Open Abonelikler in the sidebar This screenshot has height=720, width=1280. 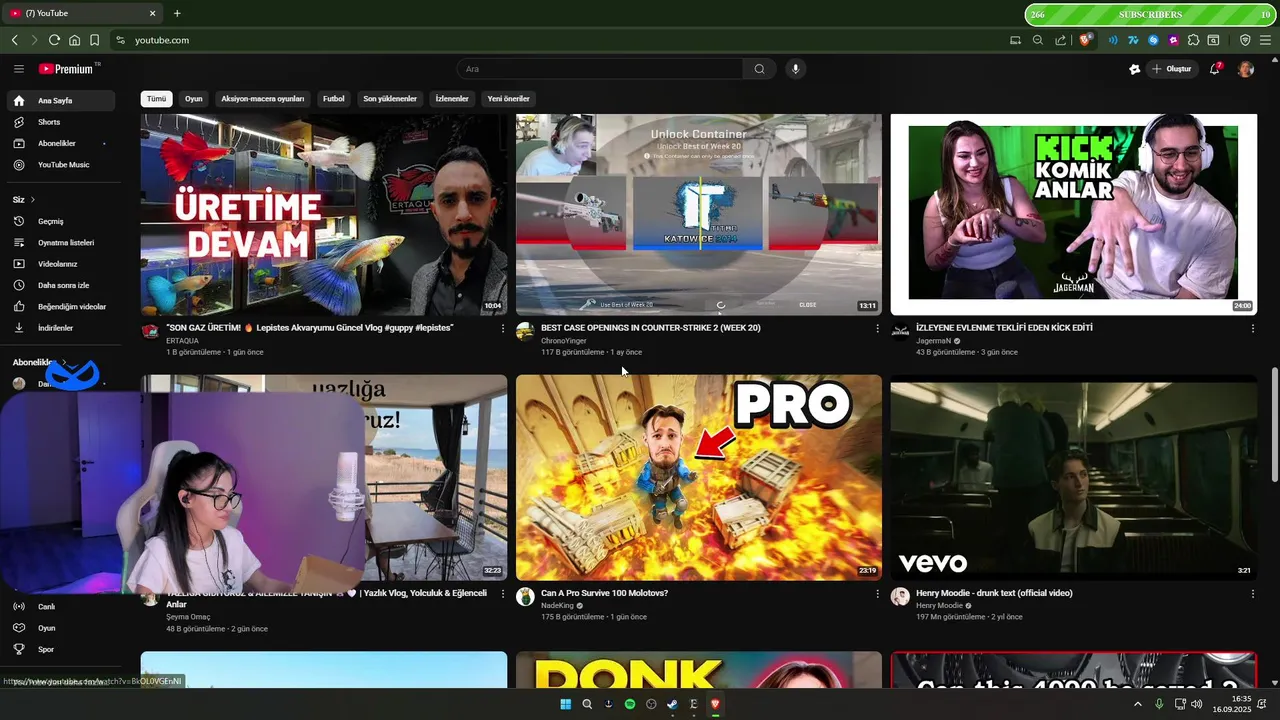[60, 143]
